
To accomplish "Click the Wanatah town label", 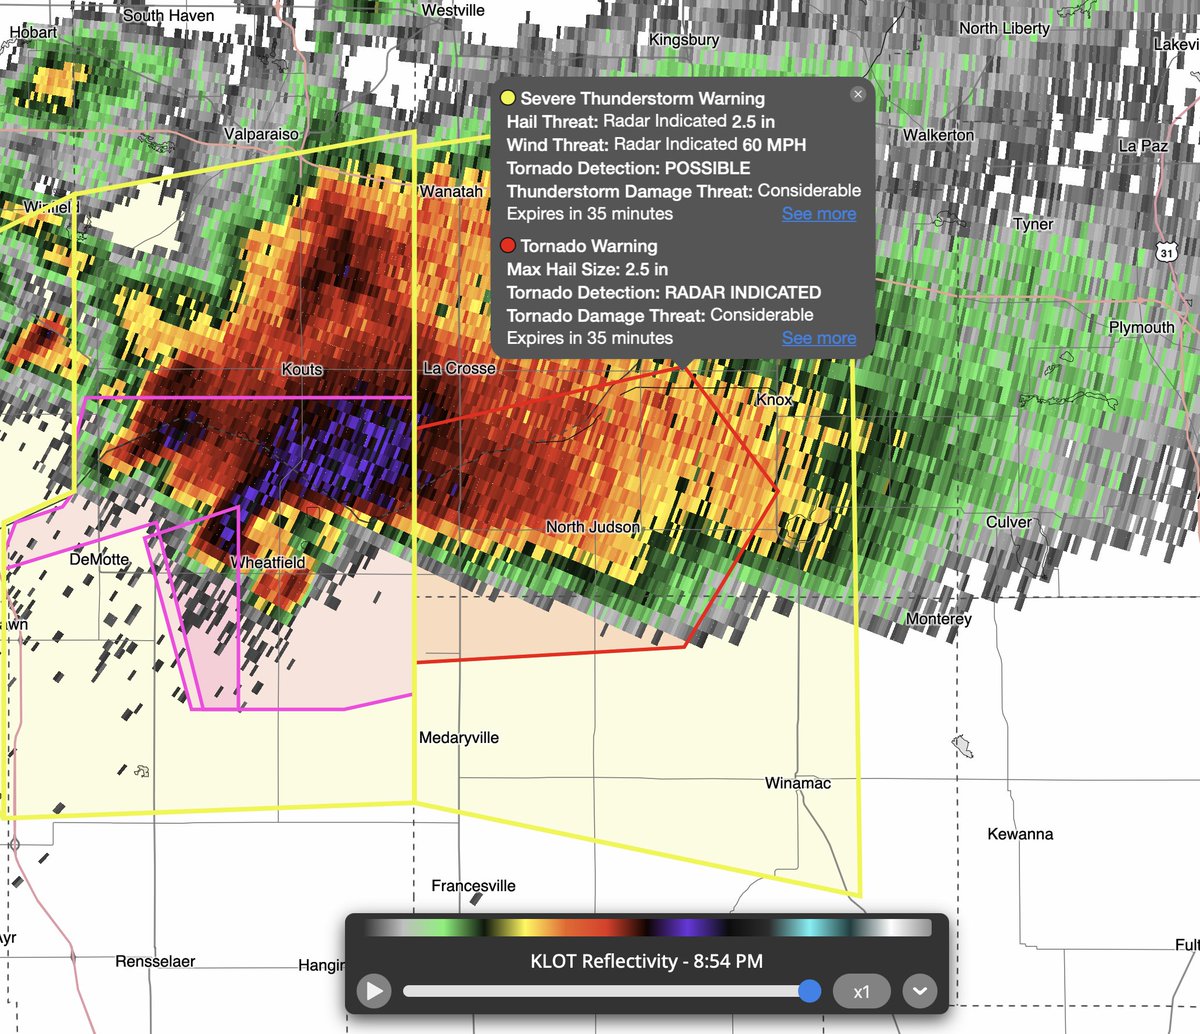I will tap(451, 192).
